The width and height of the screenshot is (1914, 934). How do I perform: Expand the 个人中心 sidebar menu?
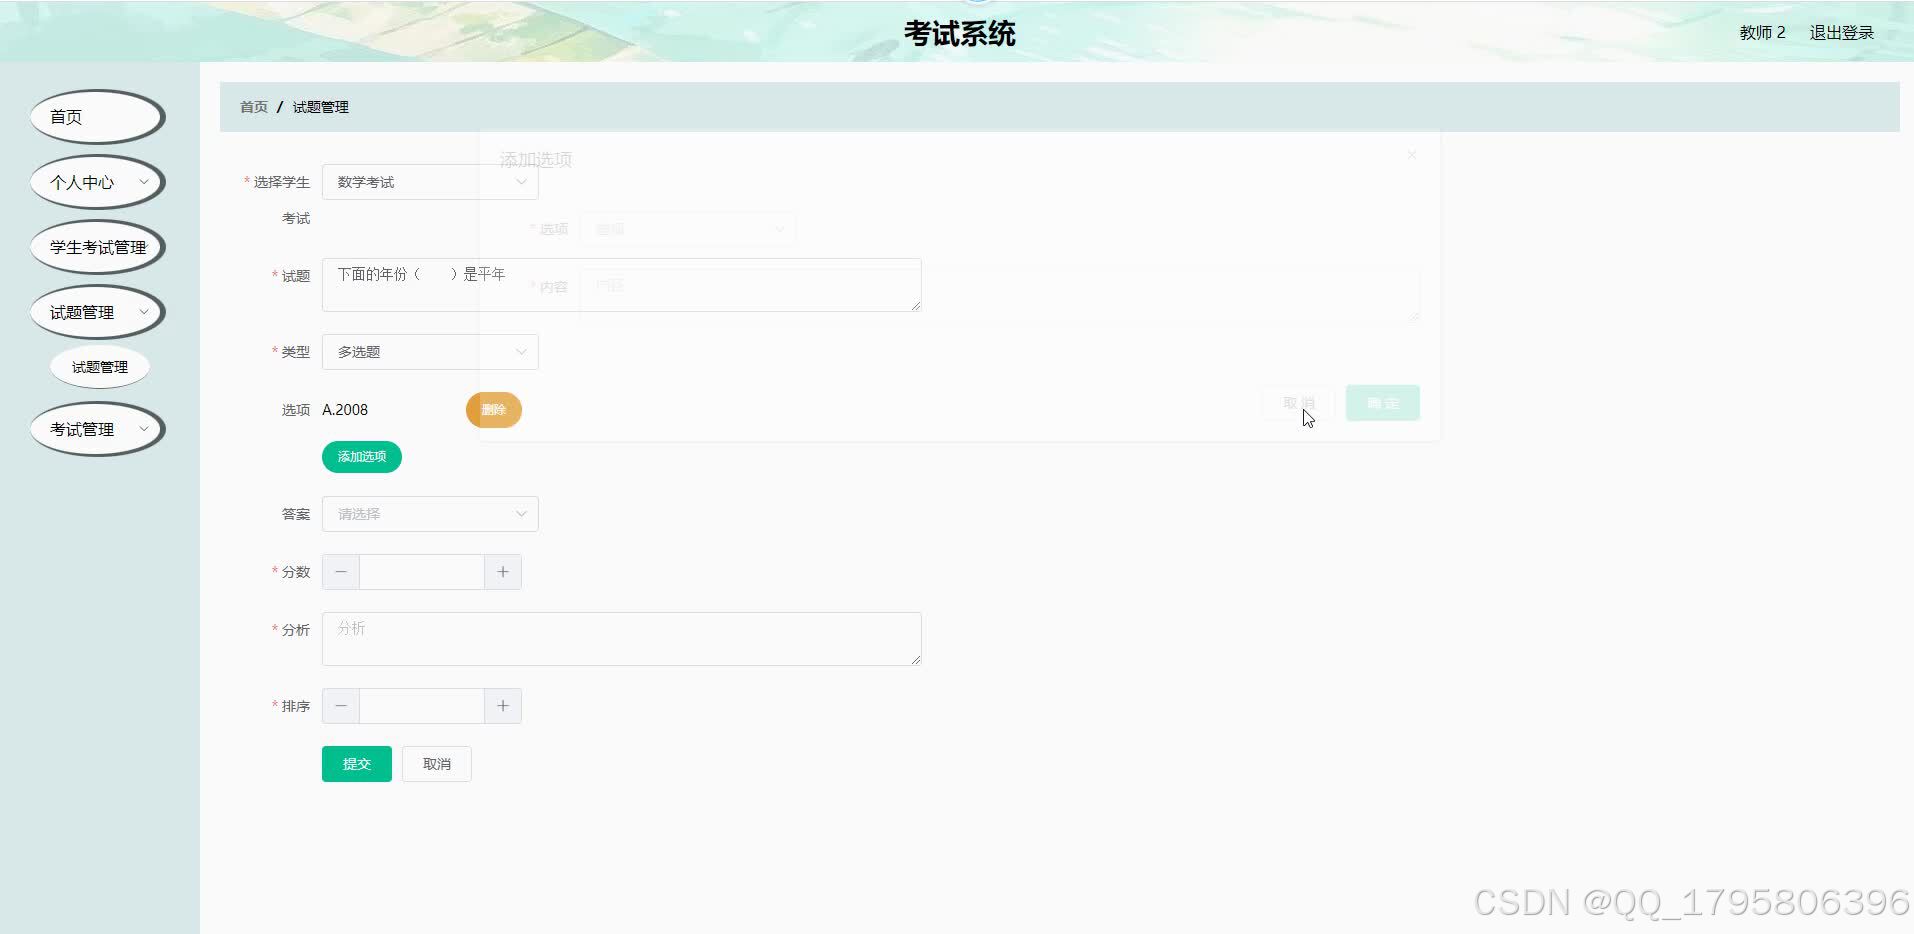coord(97,182)
